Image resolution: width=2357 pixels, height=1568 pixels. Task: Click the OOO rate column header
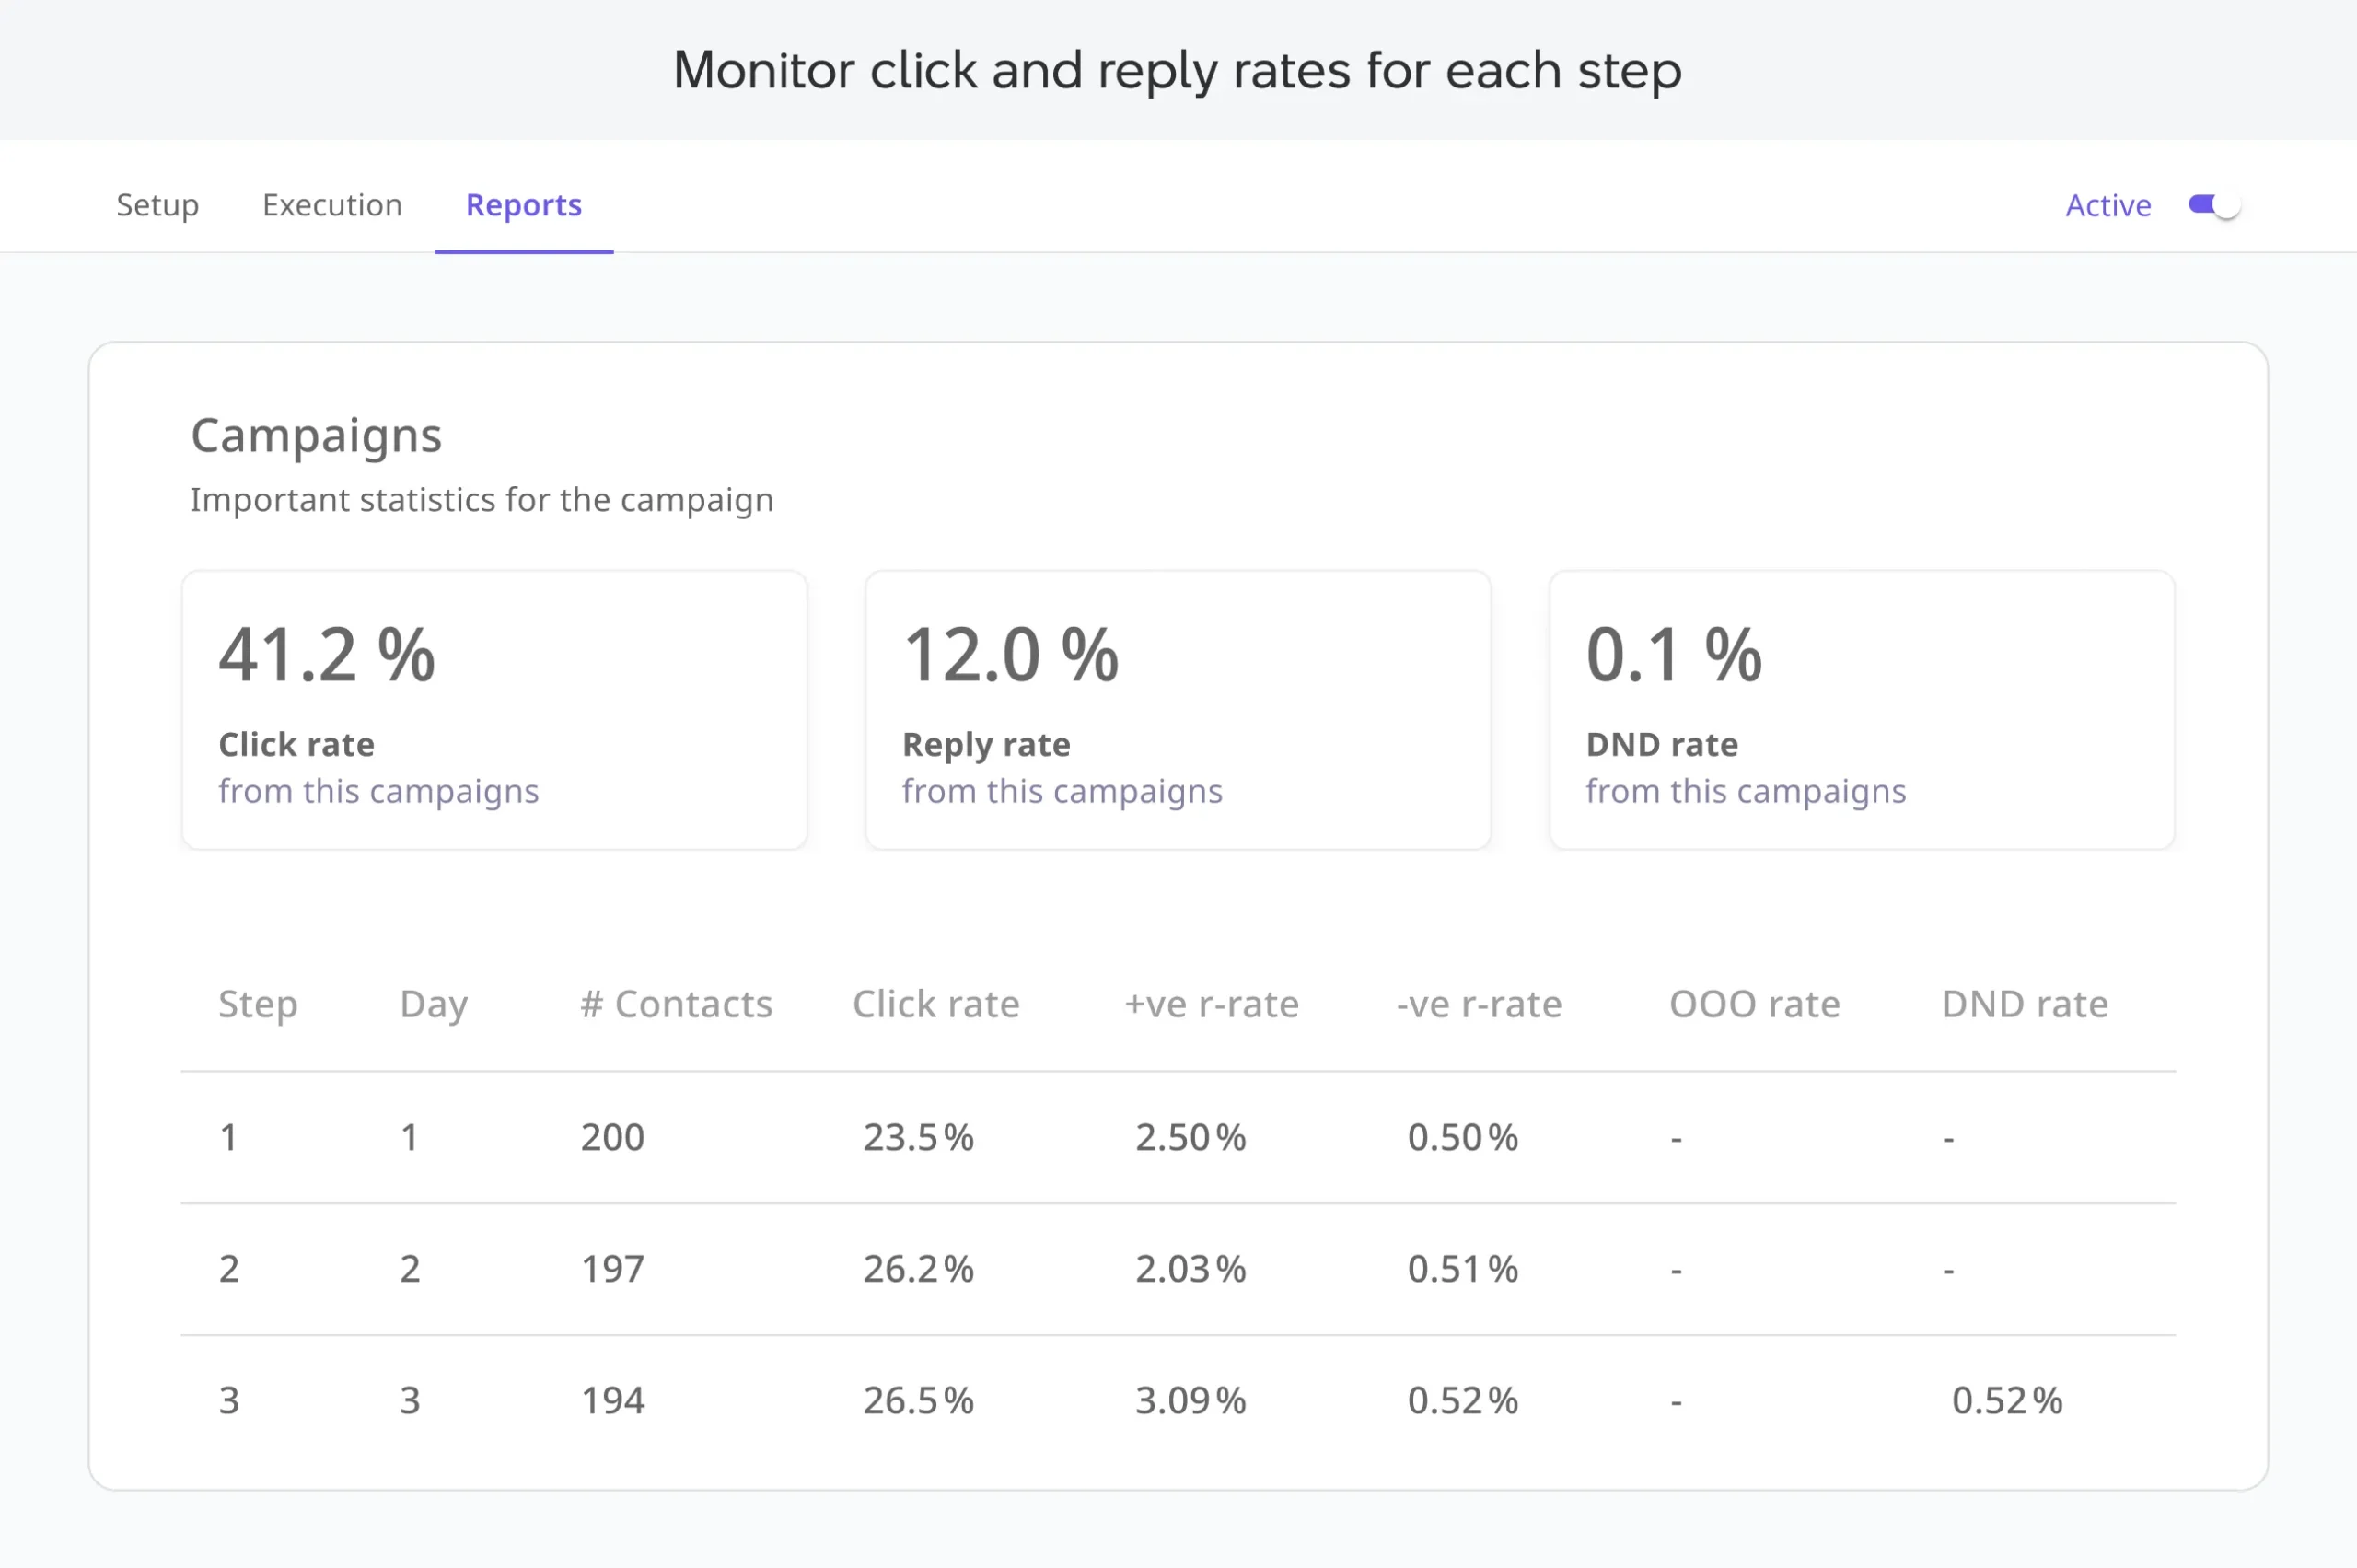pyautogui.click(x=1755, y=1004)
